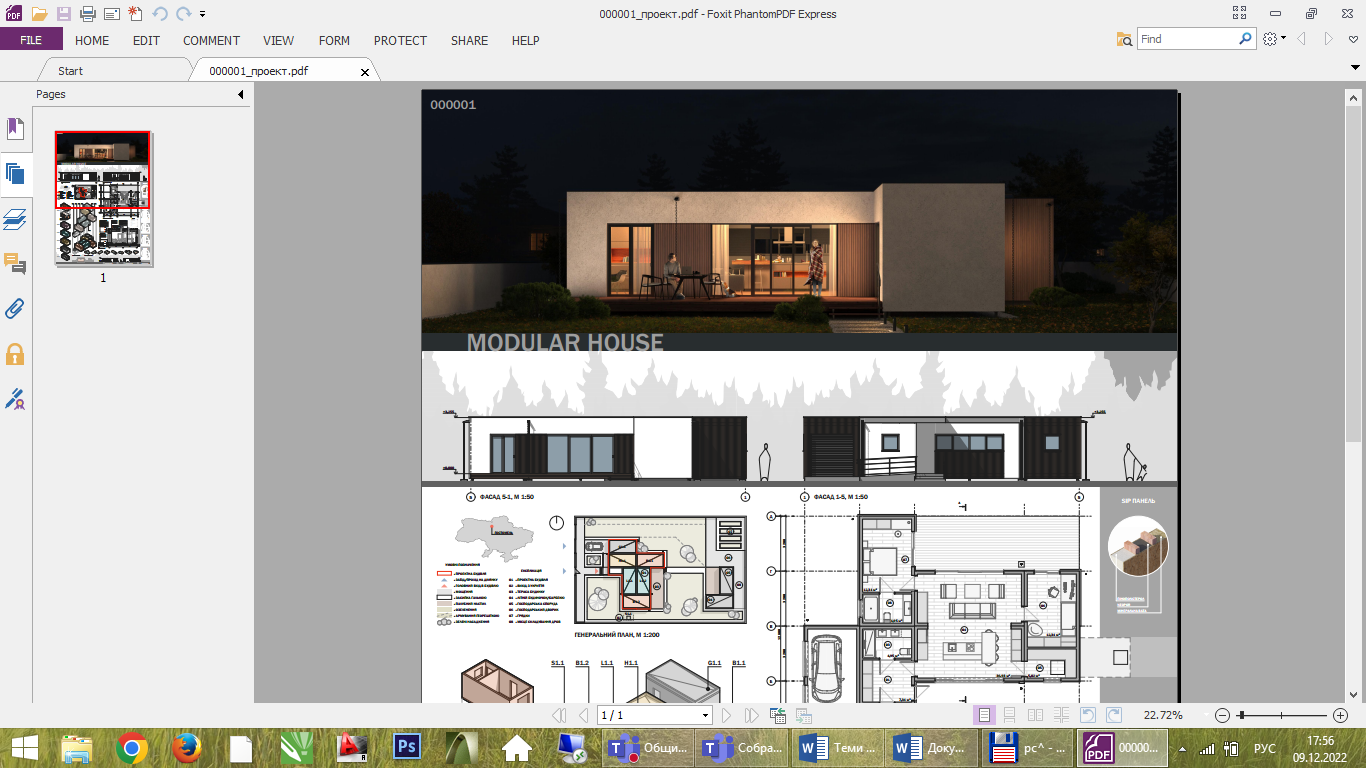This screenshot has height=768, width=1366.
Task: Rotate the view clockwise
Action: pyautogui.click(x=1113, y=715)
